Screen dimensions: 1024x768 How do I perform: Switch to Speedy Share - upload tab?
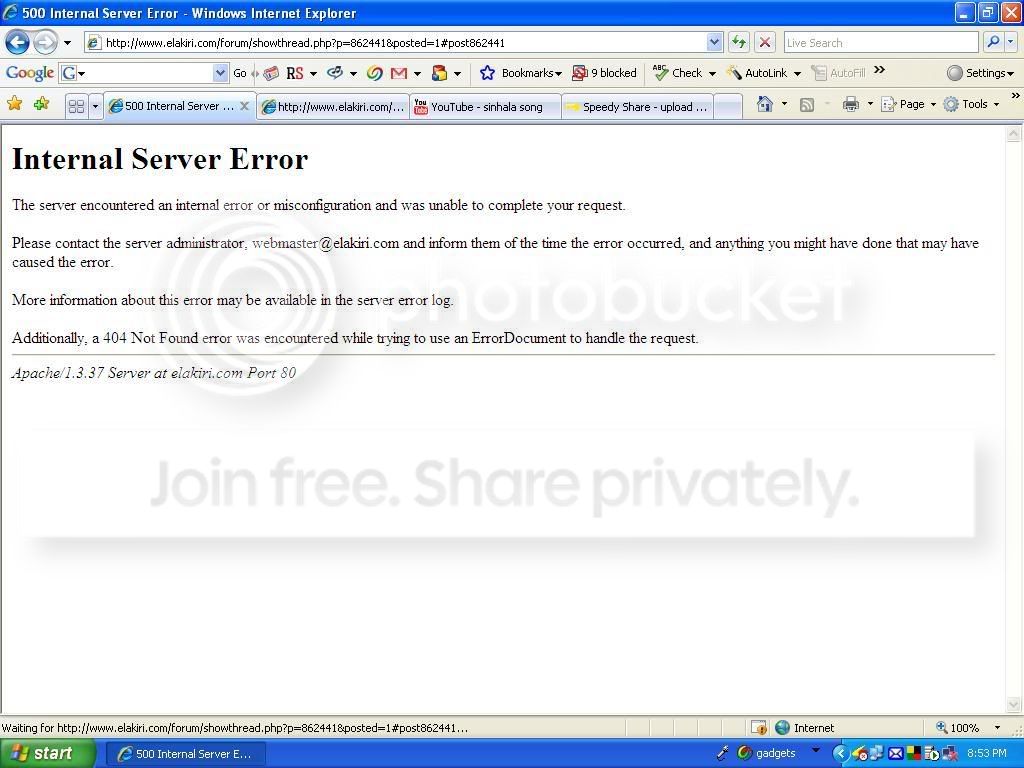[x=637, y=106]
